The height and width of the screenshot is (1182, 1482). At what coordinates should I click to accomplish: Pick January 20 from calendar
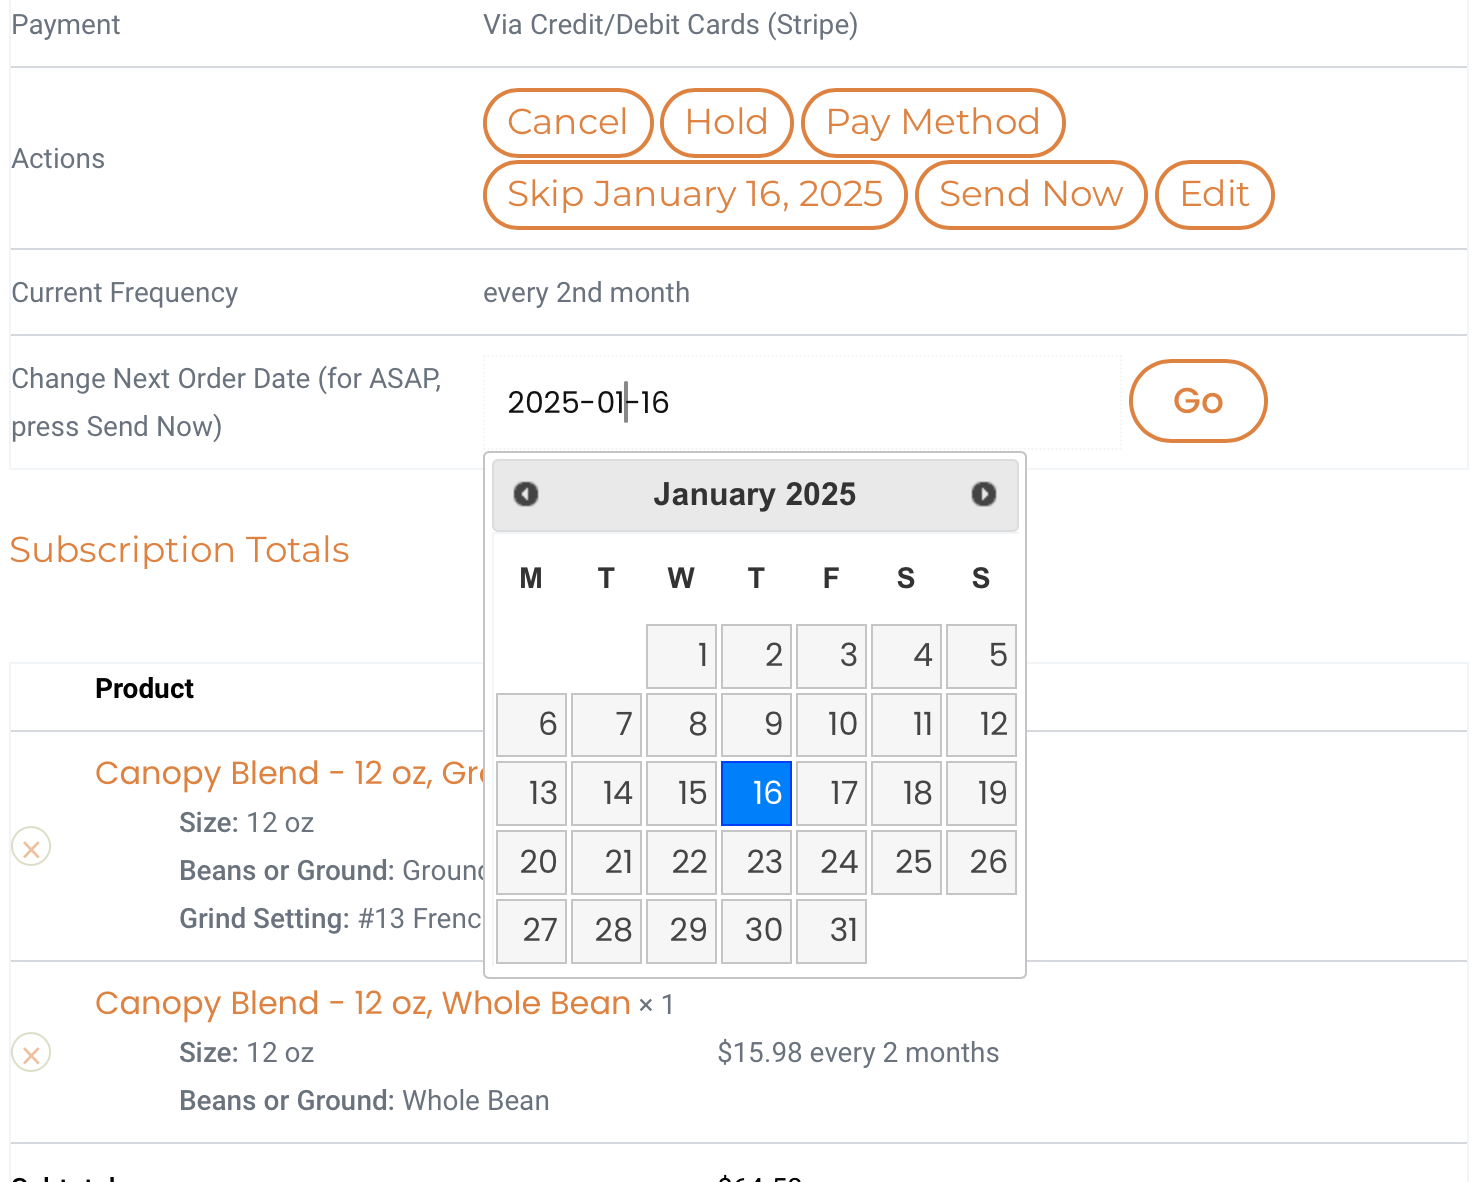[x=532, y=862]
